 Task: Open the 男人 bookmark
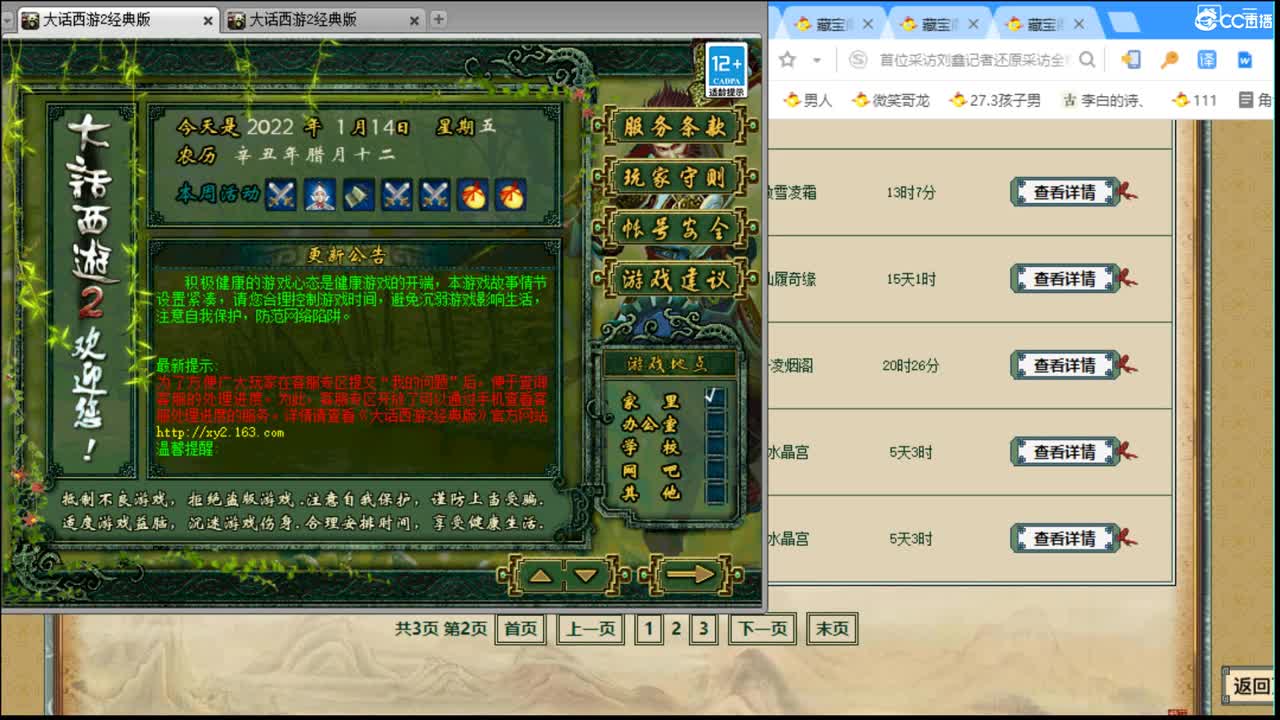tap(808, 100)
